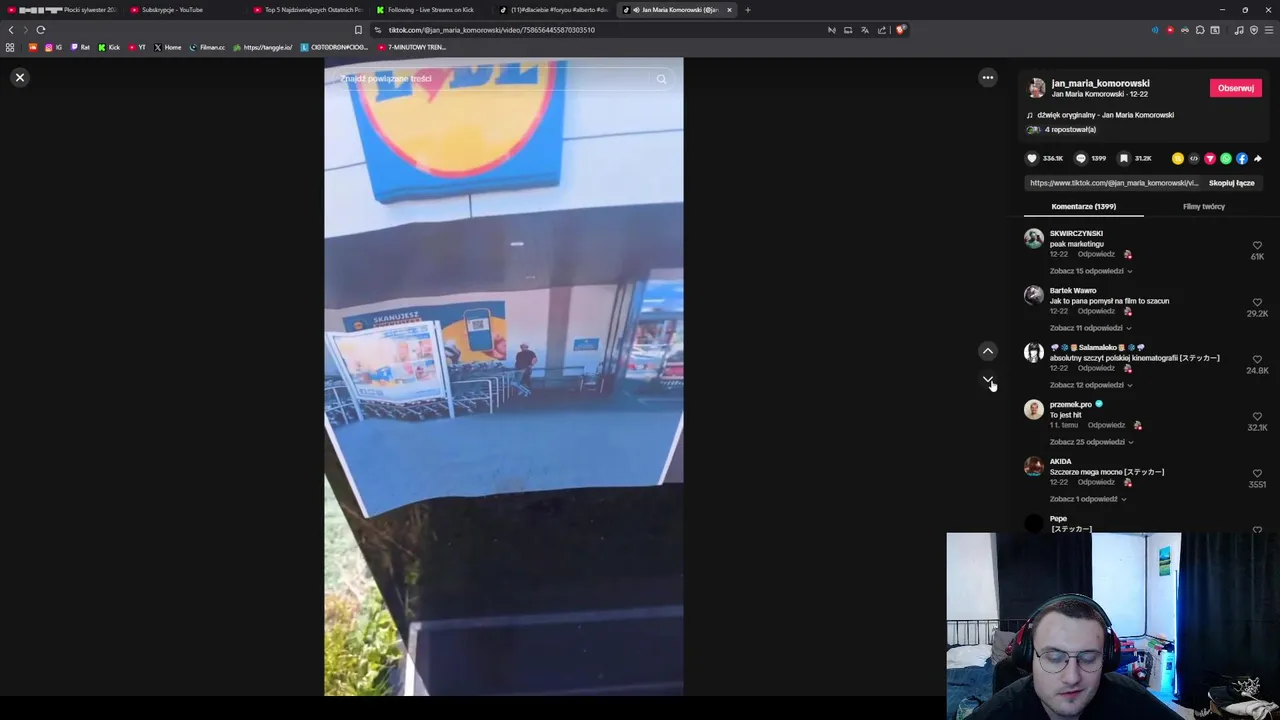Expand Zobacz 1 odpowiedź reply
This screenshot has height=720, width=1280.
[1087, 499]
